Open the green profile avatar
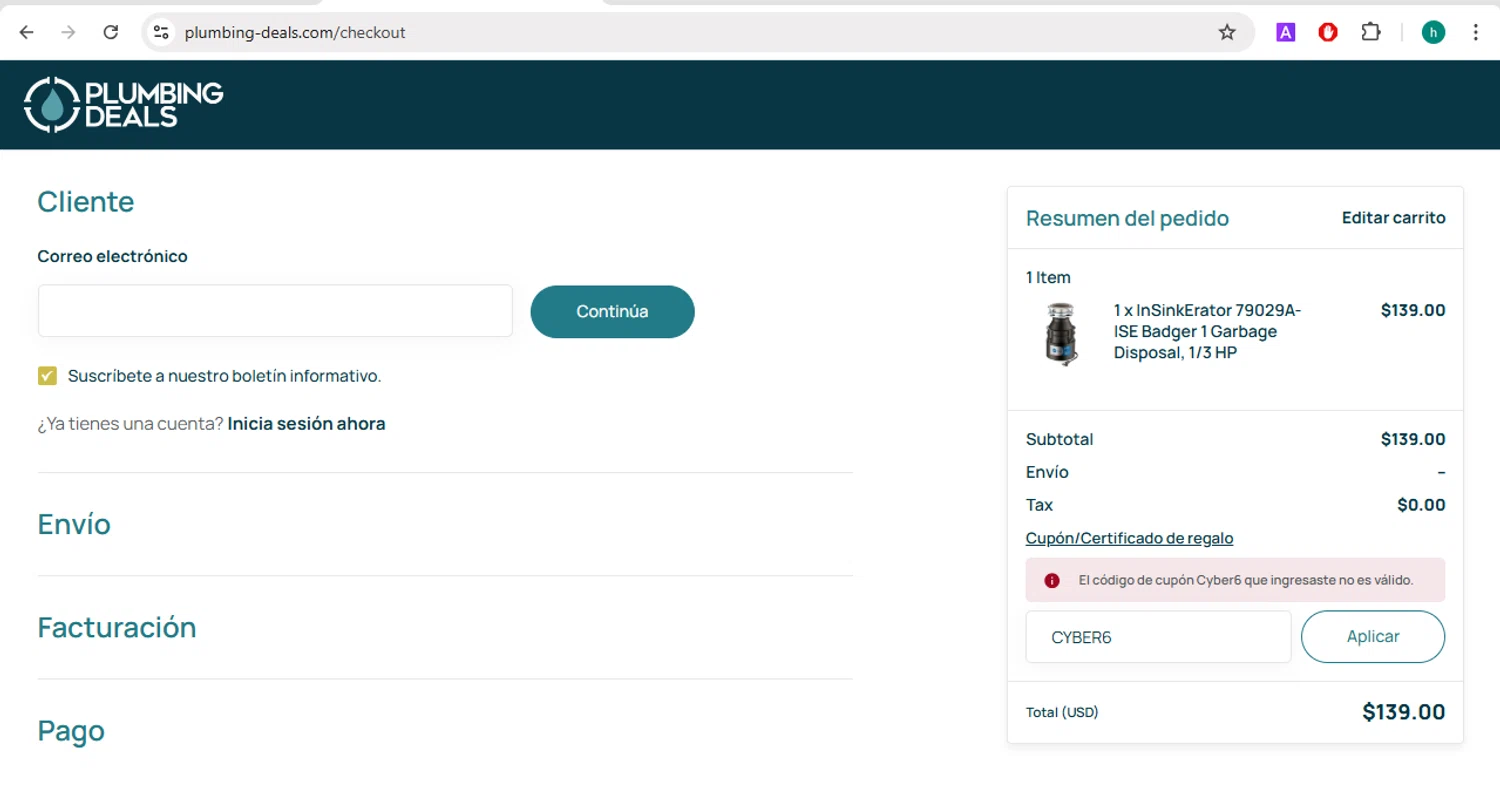Image resolution: width=1500 pixels, height=801 pixels. [x=1433, y=32]
